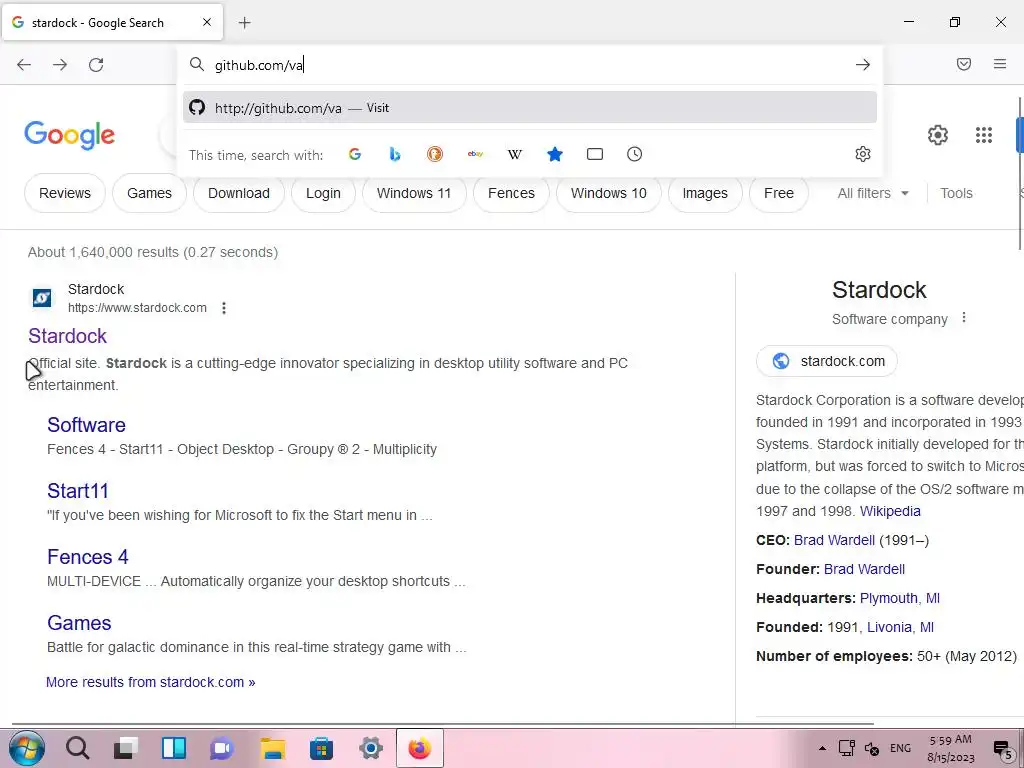Open search settings gear in dropdown
1024x768 pixels.
pyautogui.click(x=863, y=154)
